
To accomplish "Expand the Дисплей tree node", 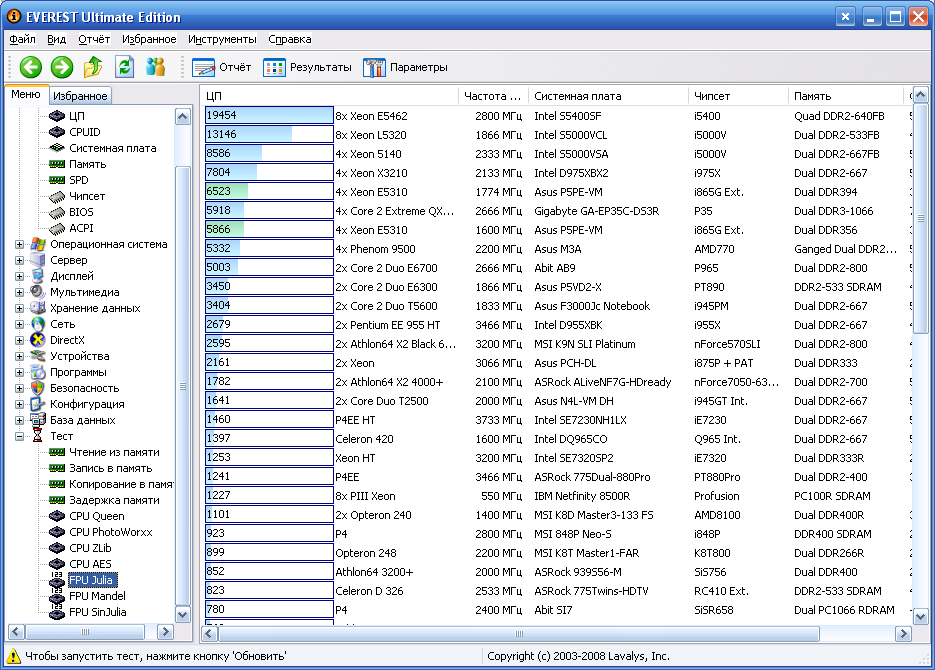I will 20,277.
